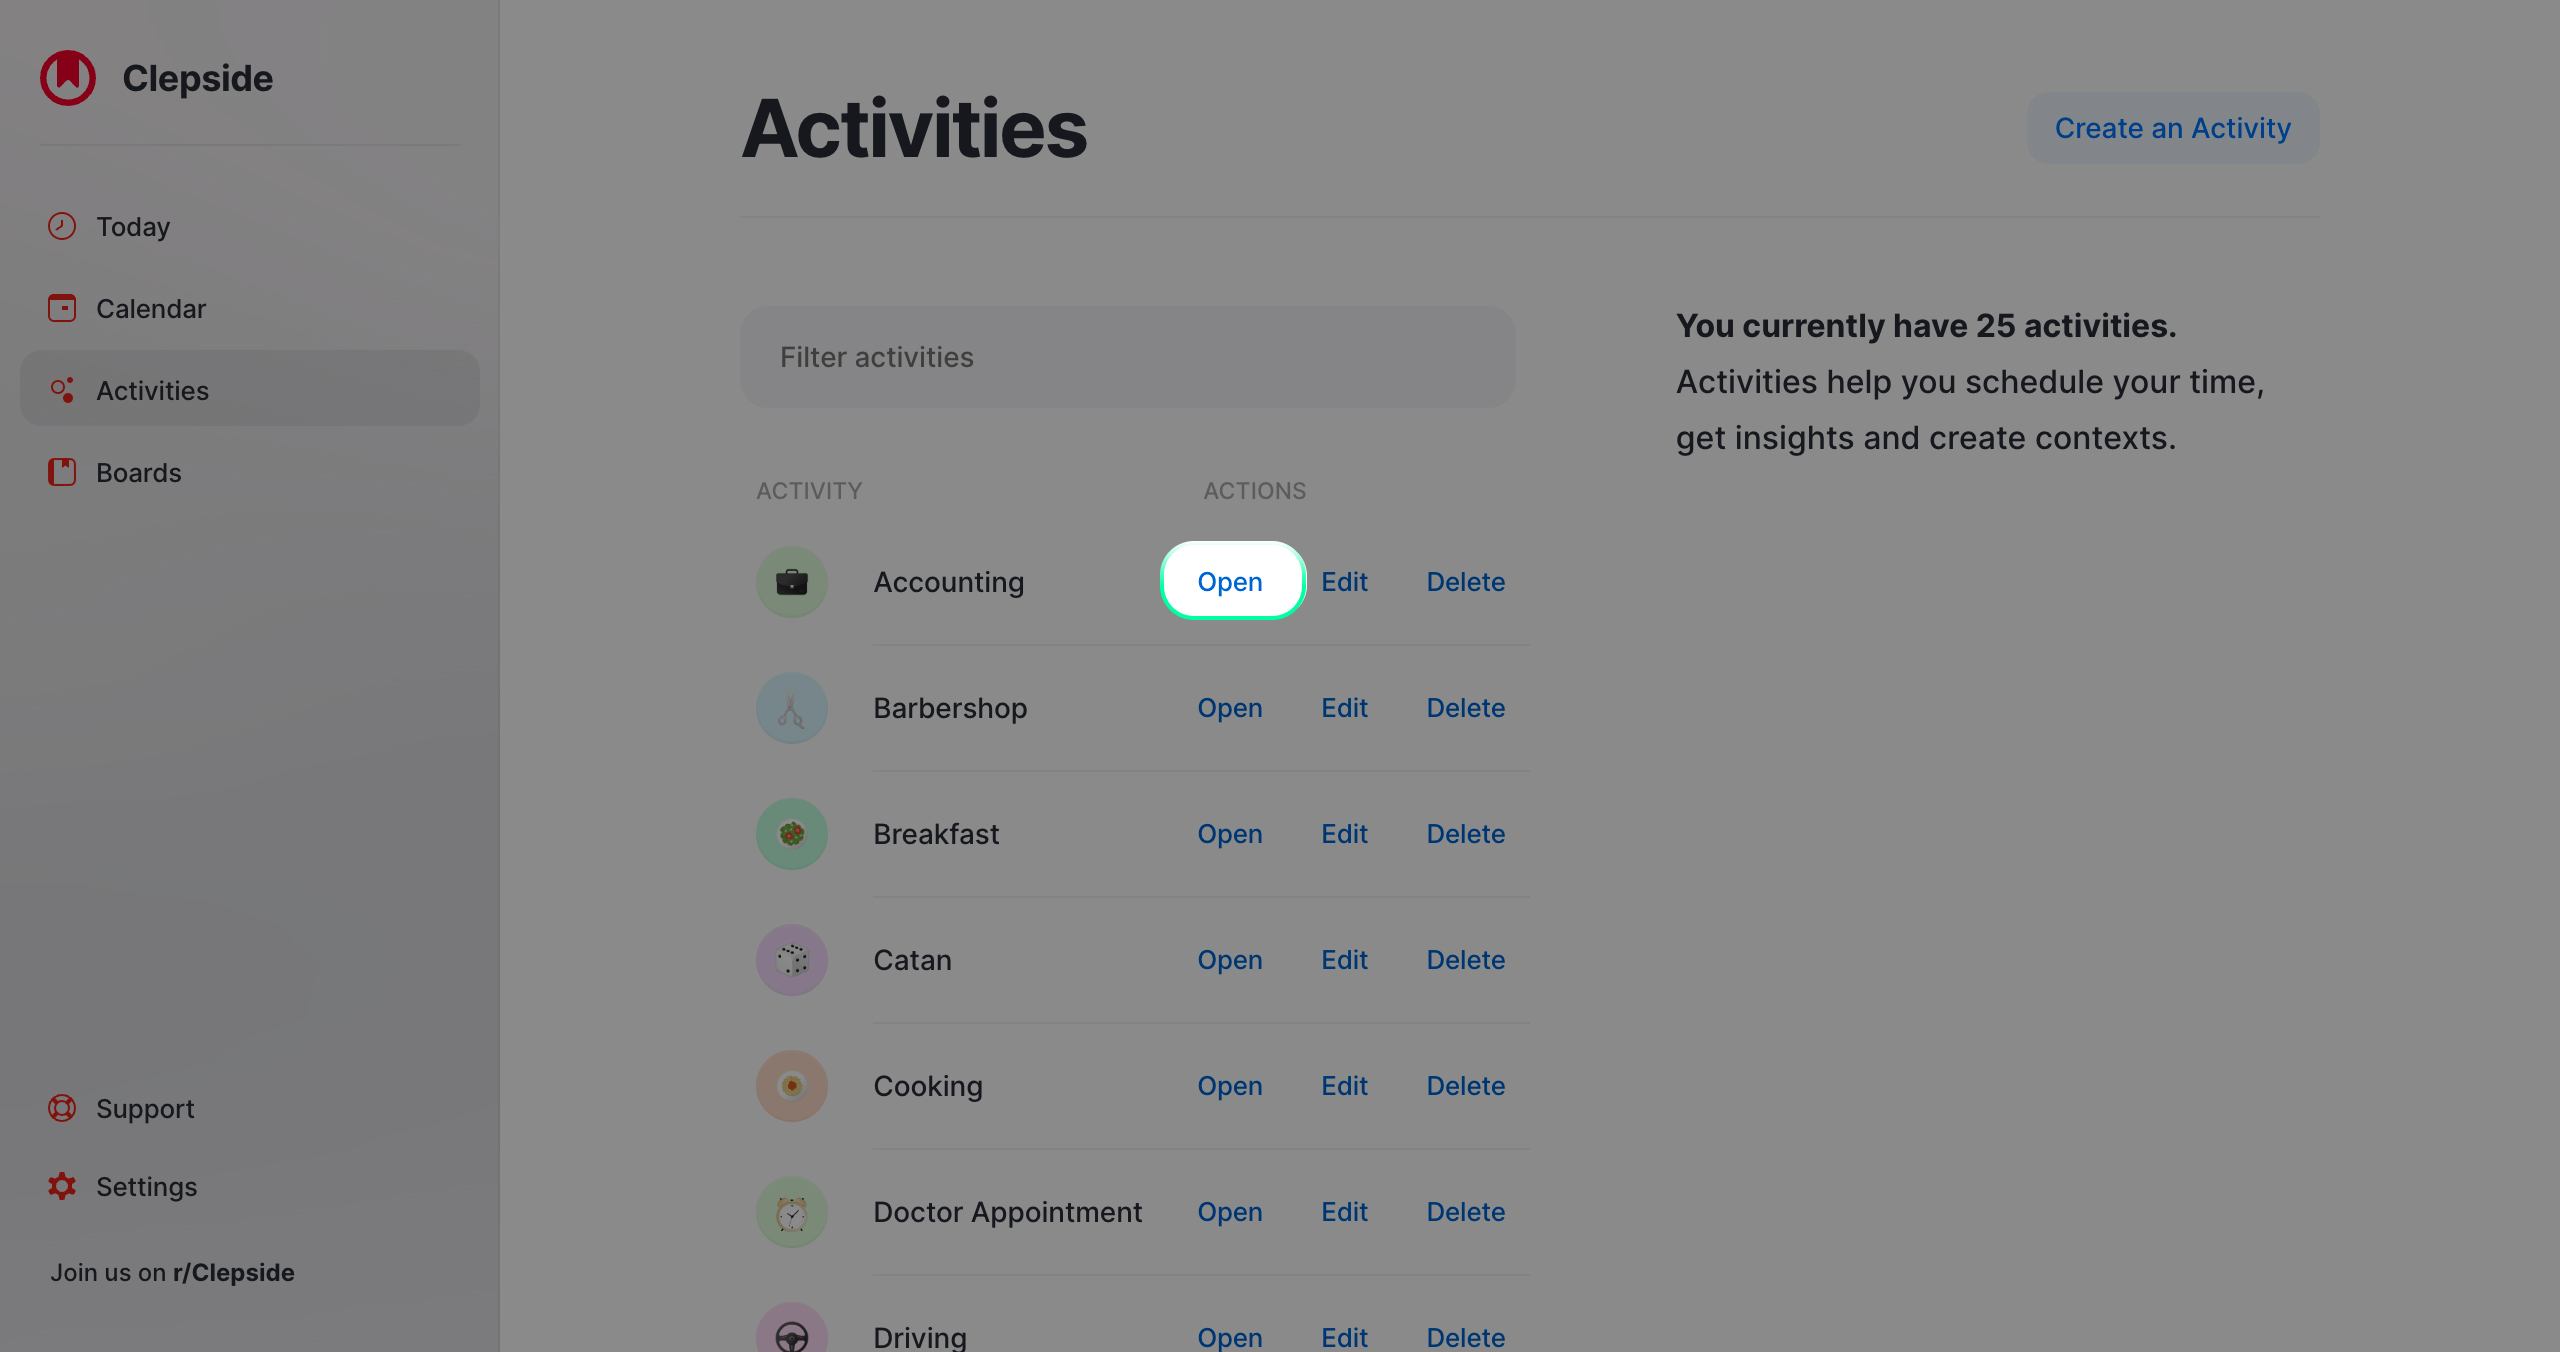The height and width of the screenshot is (1352, 2560).
Task: Click Create an Activity
Action: (2172, 128)
